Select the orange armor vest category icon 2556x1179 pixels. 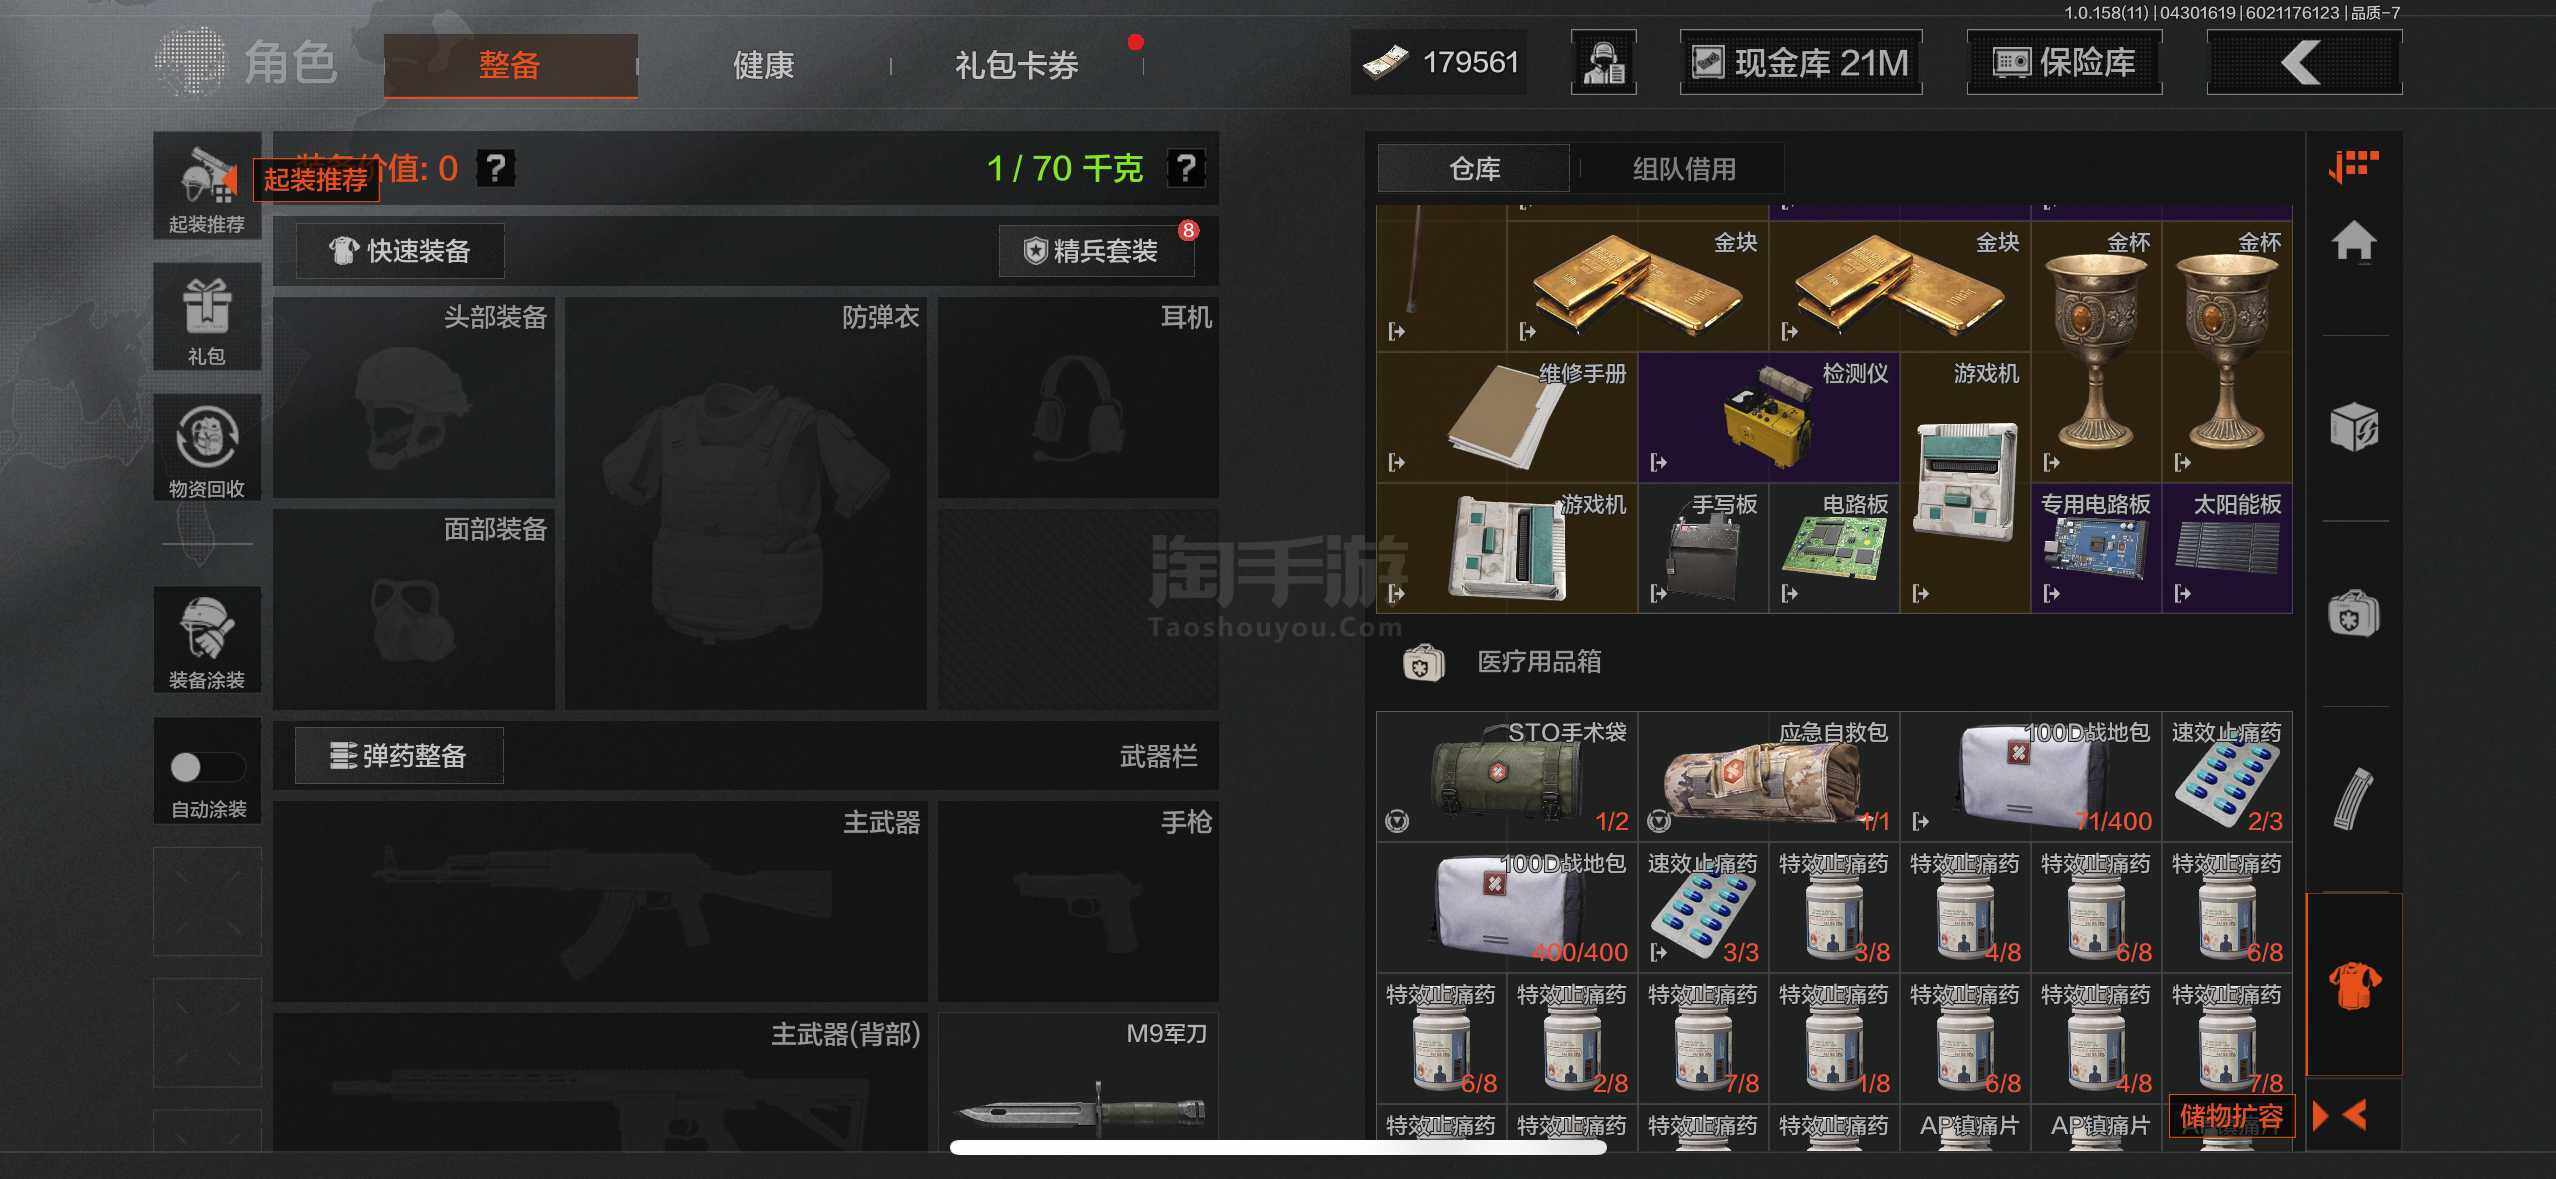2354,985
